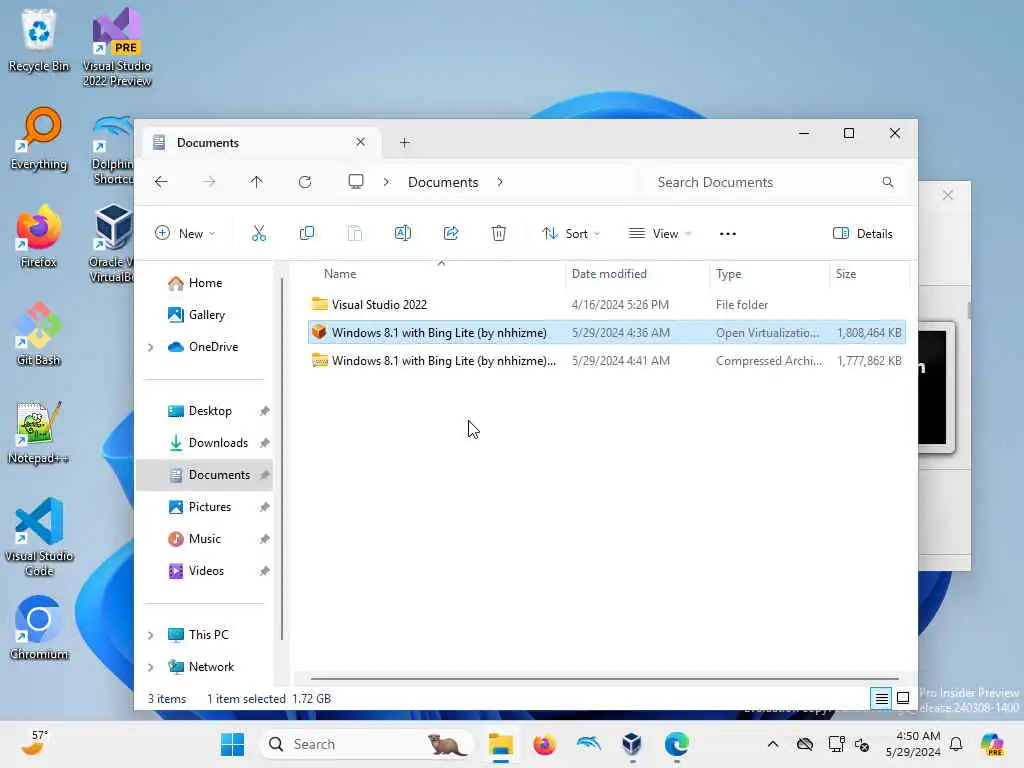Image resolution: width=1024 pixels, height=768 pixels.
Task: Select Network in navigation pane
Action: (x=211, y=667)
